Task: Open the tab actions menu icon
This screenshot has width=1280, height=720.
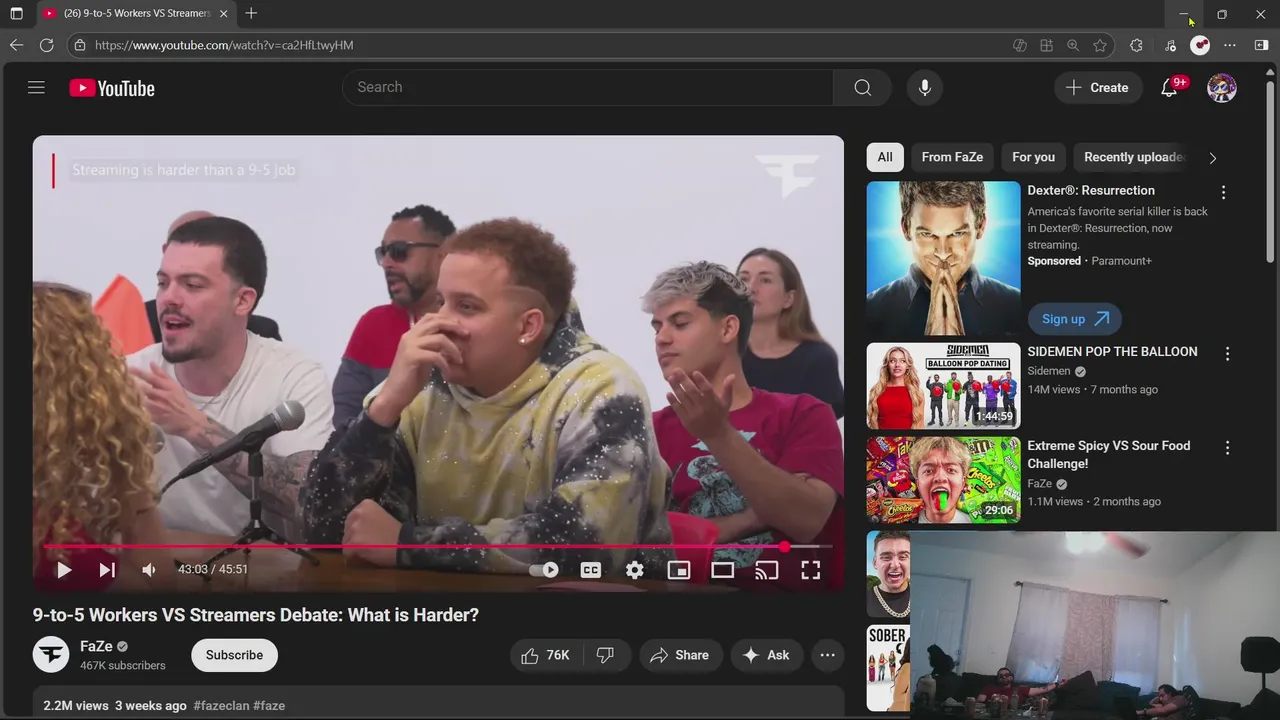Action: pos(16,14)
